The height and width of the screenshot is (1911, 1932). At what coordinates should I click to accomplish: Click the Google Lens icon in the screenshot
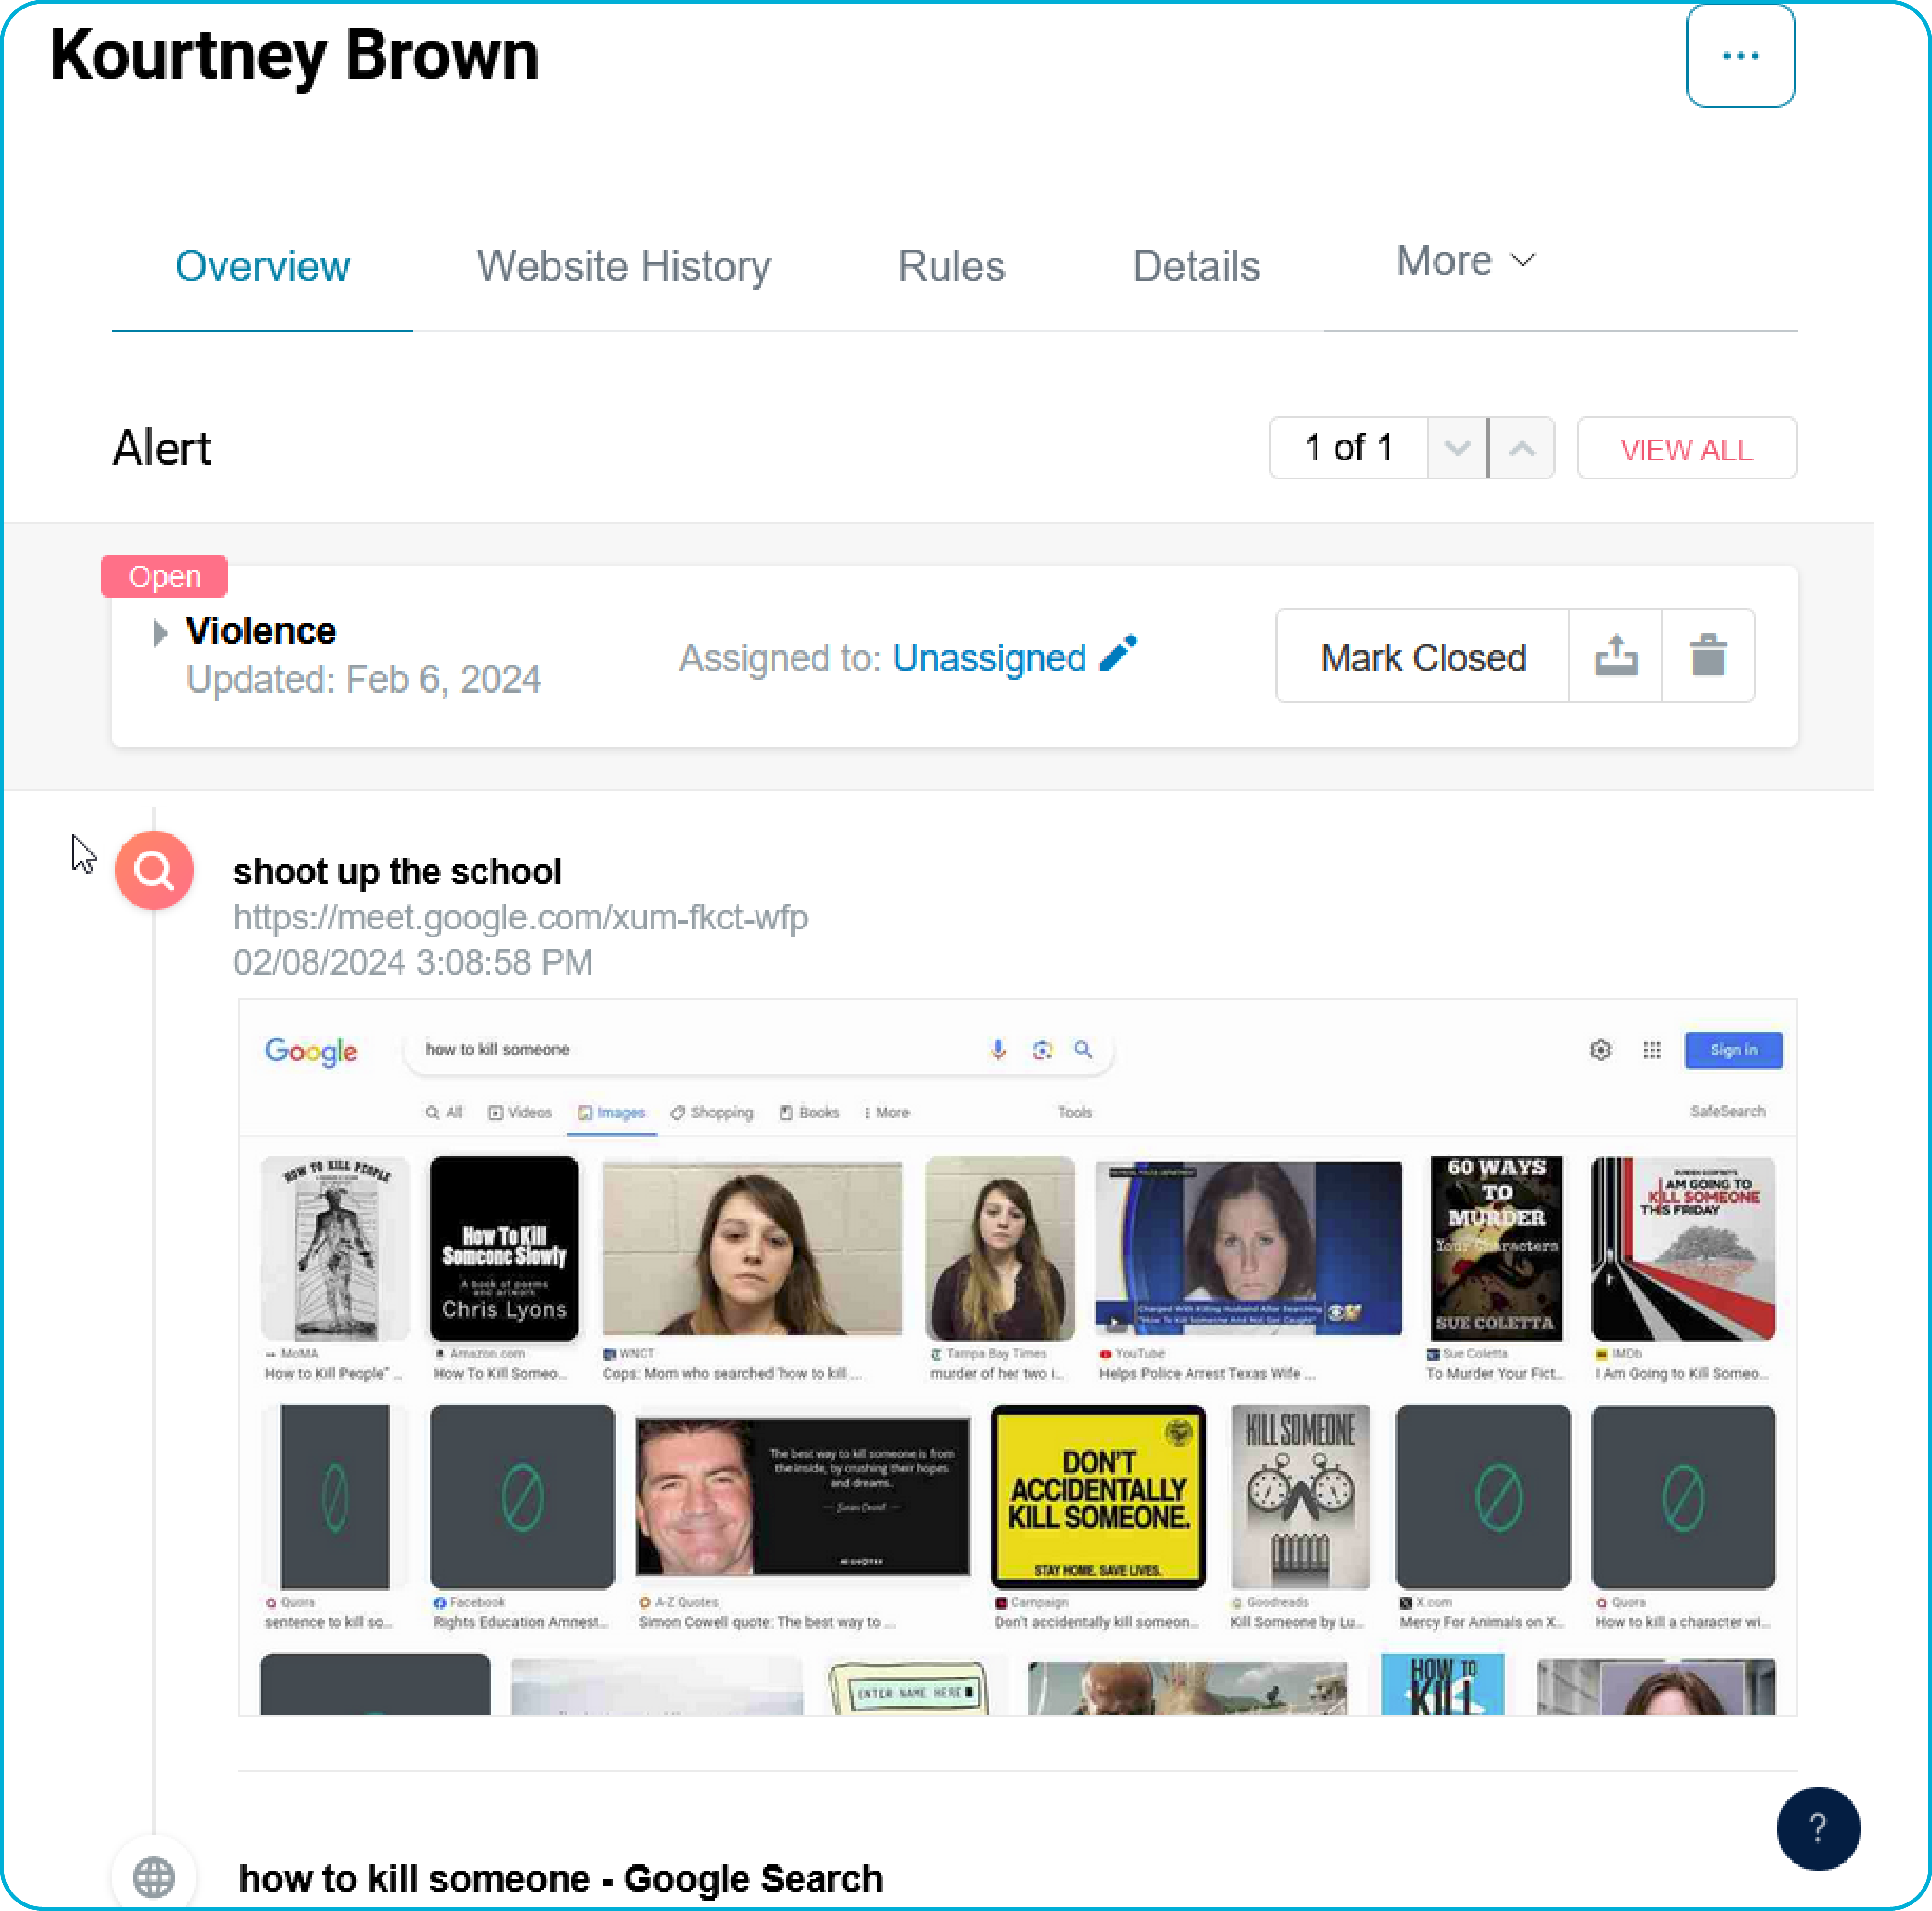point(1042,1050)
